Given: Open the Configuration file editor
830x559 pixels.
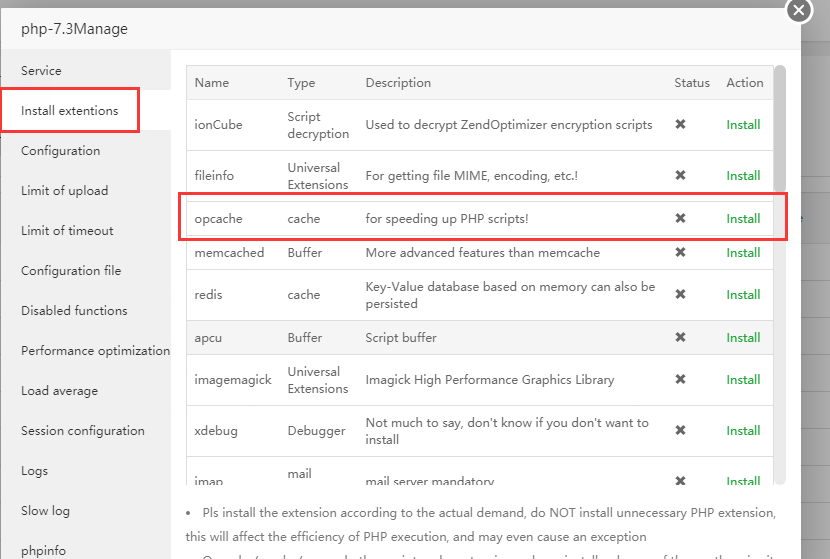Looking at the screenshot, I should (71, 271).
